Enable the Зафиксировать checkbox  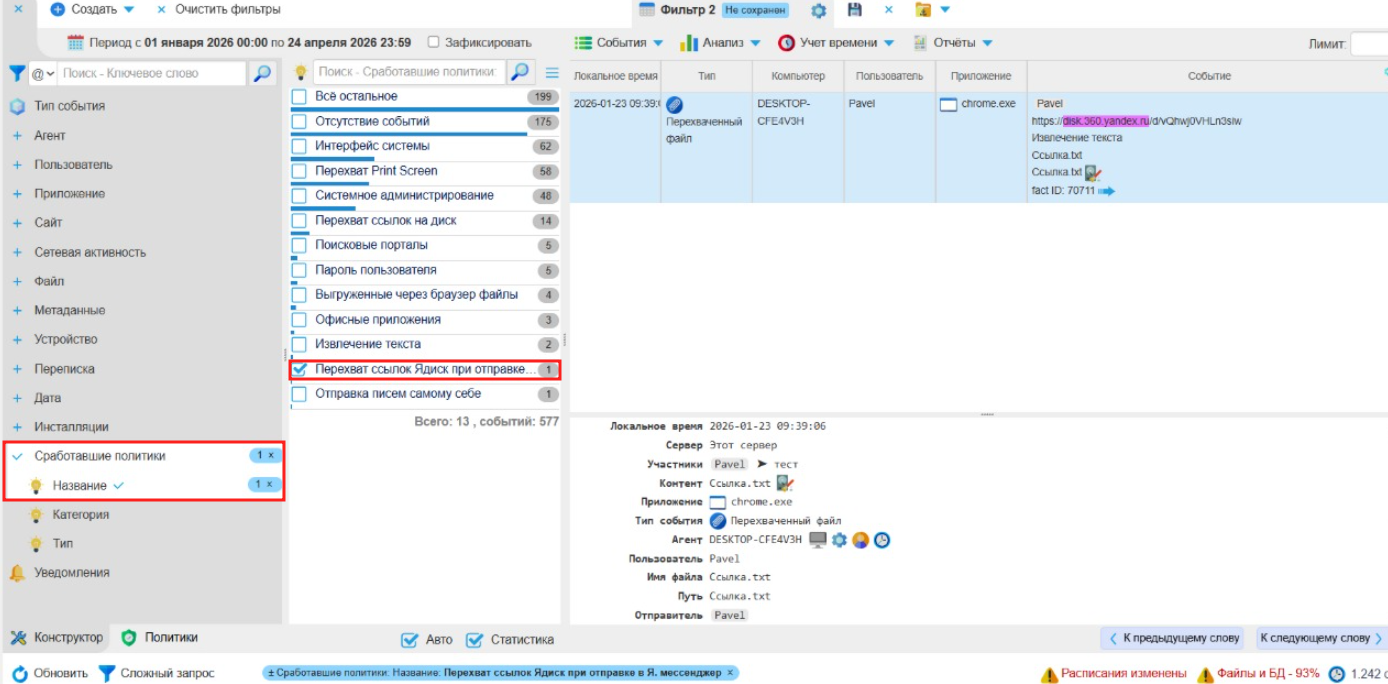click(x=434, y=43)
